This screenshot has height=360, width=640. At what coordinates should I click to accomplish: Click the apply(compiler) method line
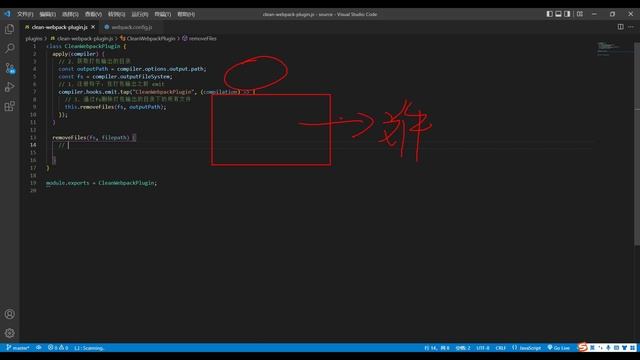pos(78,54)
